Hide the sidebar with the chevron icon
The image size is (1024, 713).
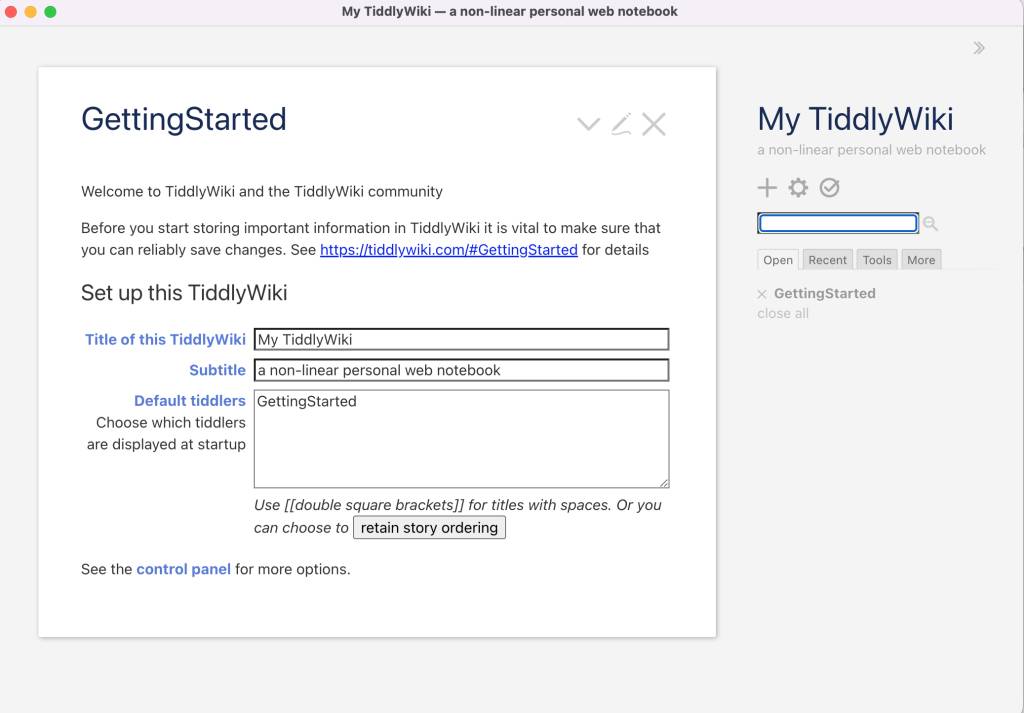[978, 48]
